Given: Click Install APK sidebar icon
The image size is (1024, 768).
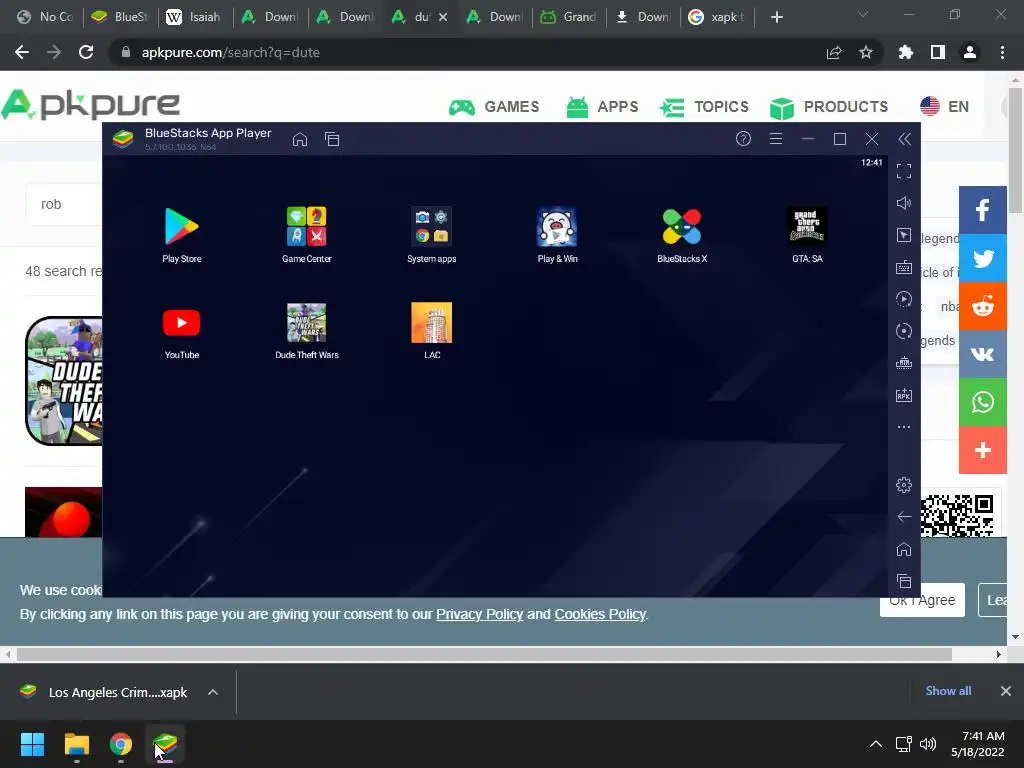Looking at the screenshot, I should pos(904,395).
